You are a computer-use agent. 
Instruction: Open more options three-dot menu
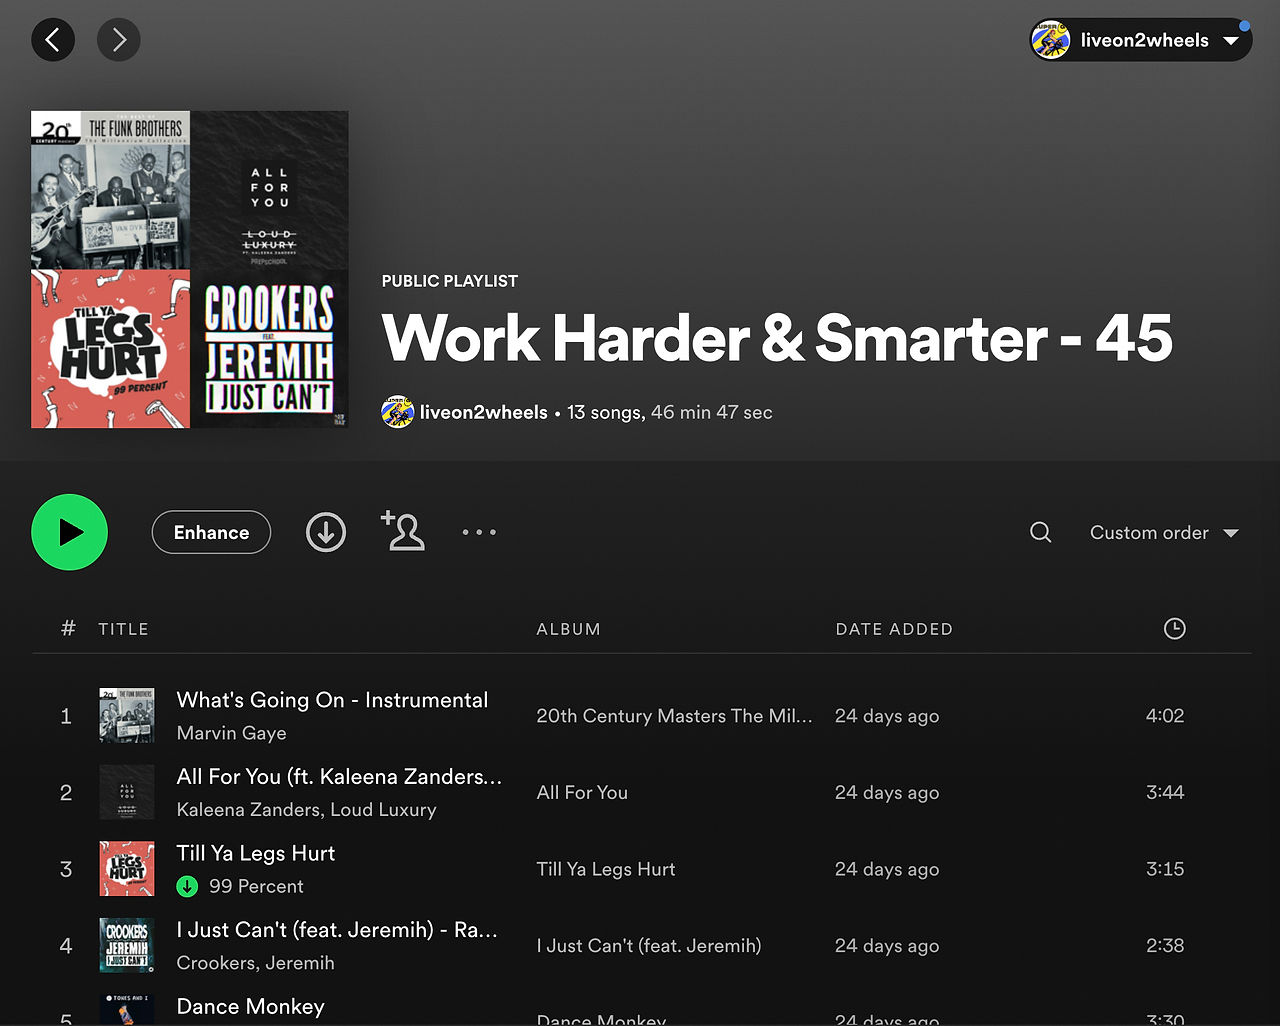[x=479, y=532]
